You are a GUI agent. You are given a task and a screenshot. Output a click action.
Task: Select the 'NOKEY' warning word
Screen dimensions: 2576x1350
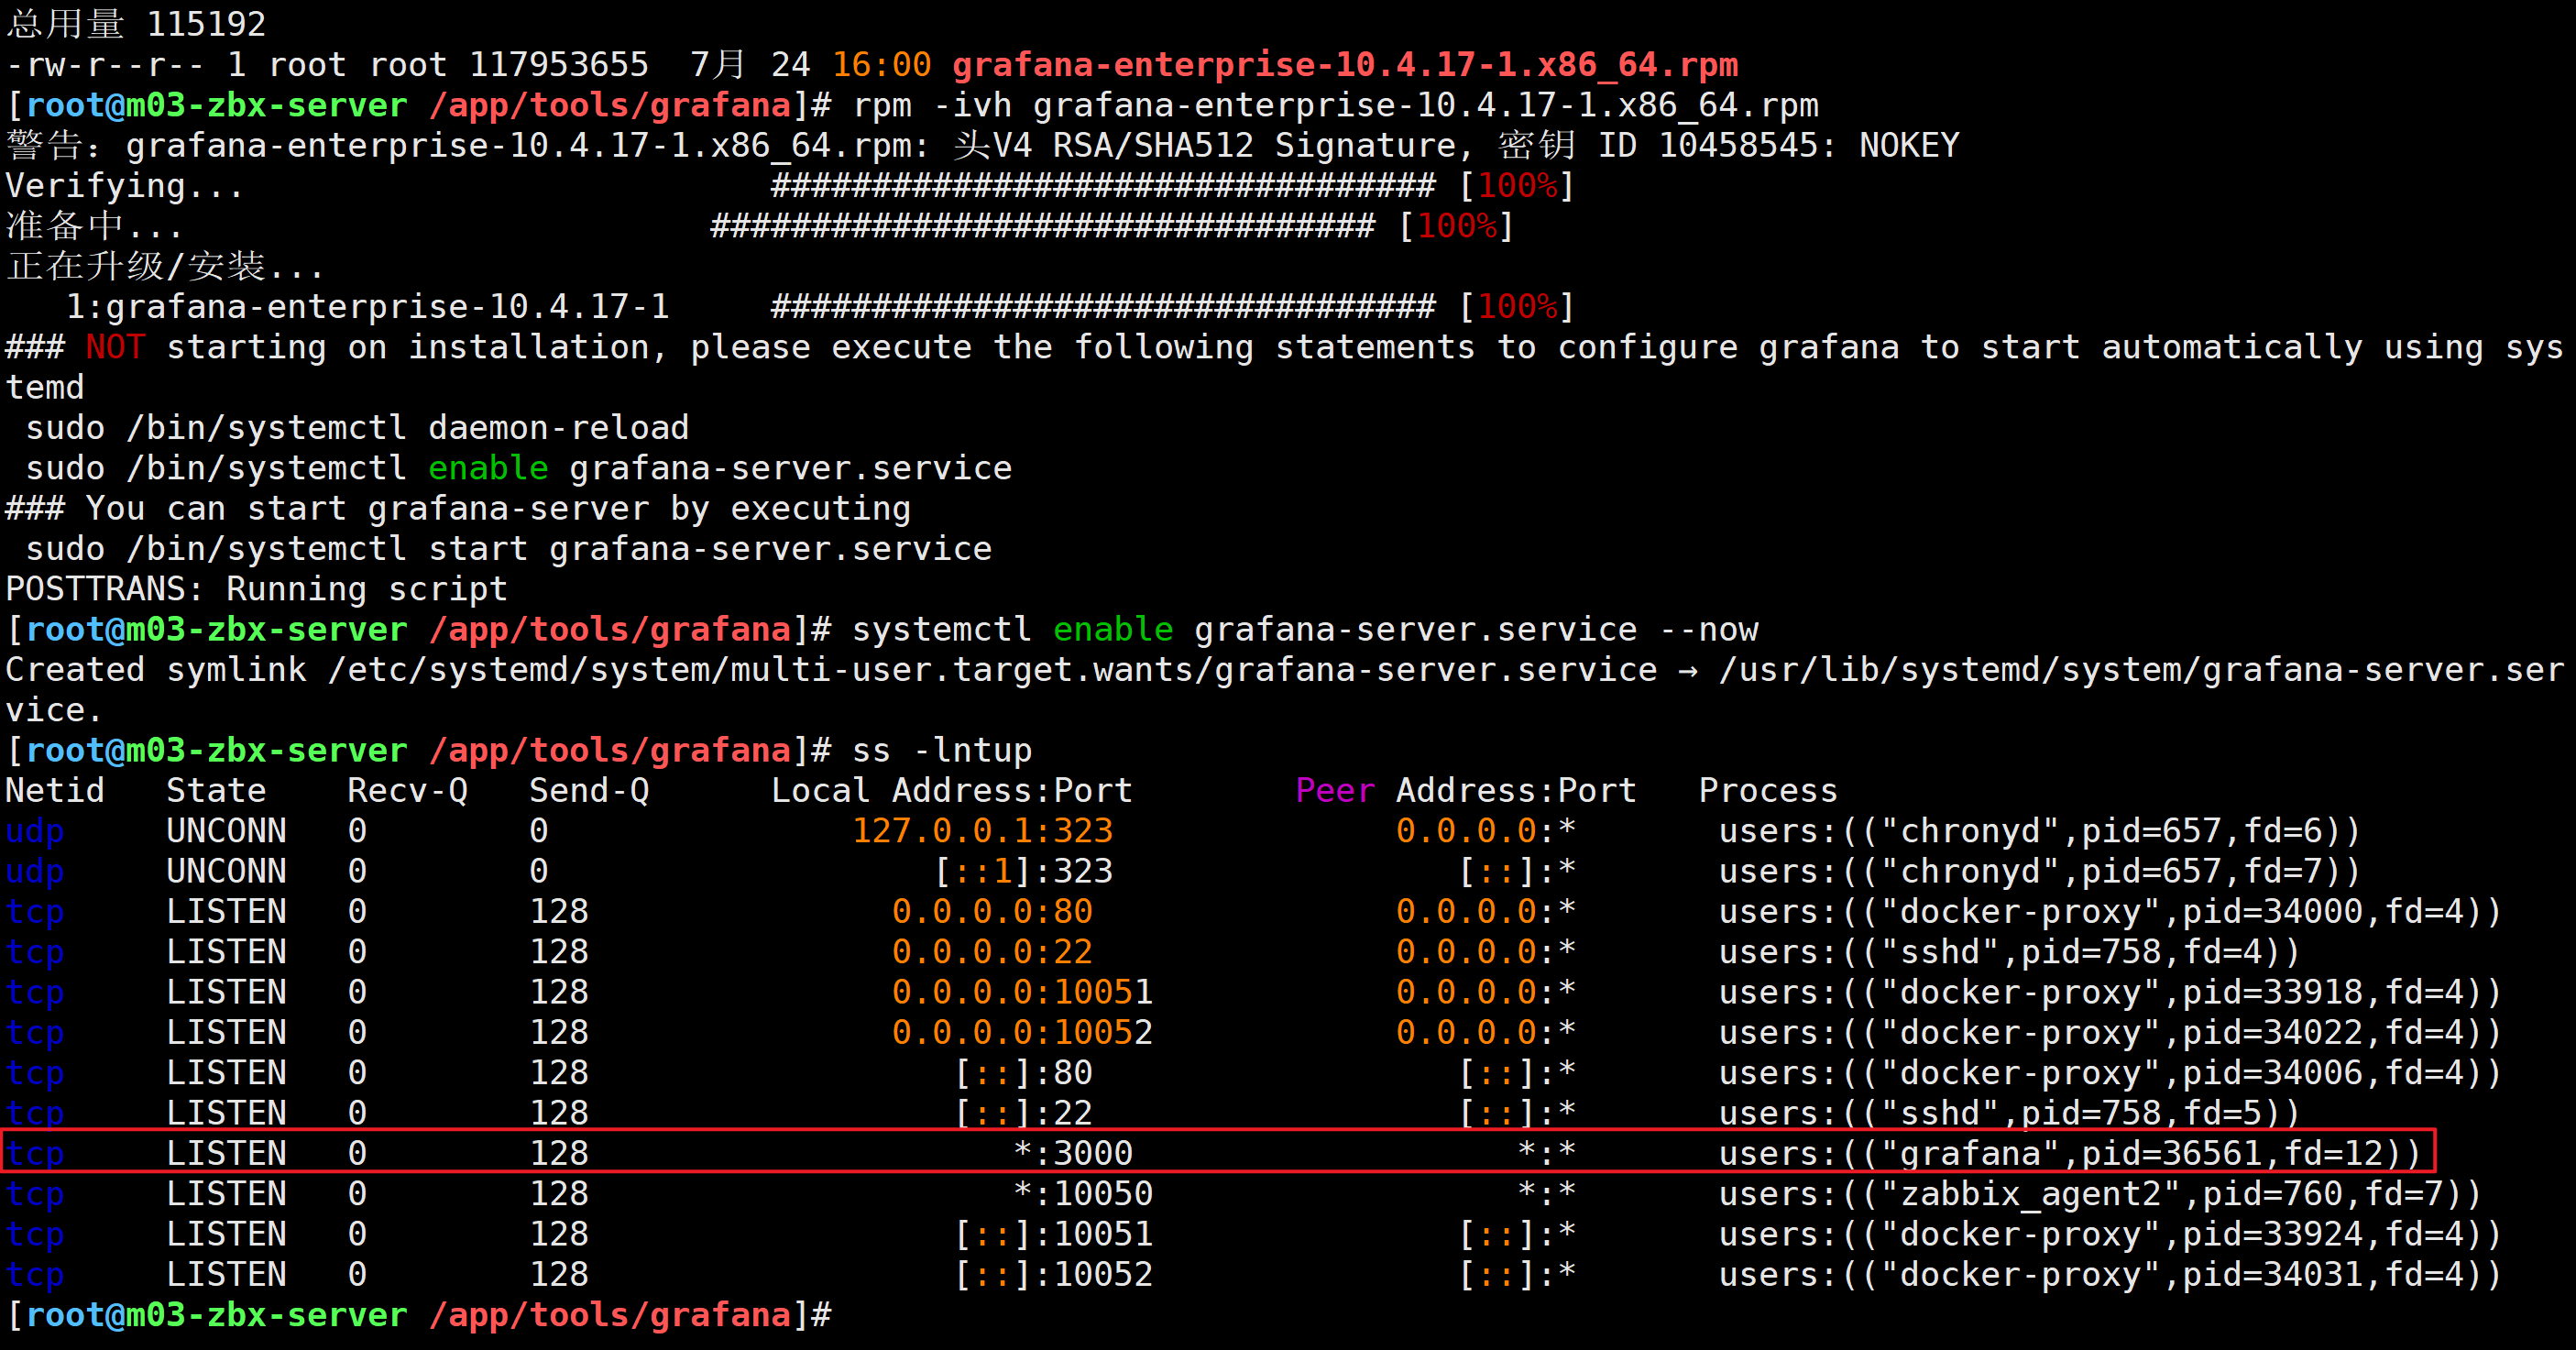[x=1909, y=146]
